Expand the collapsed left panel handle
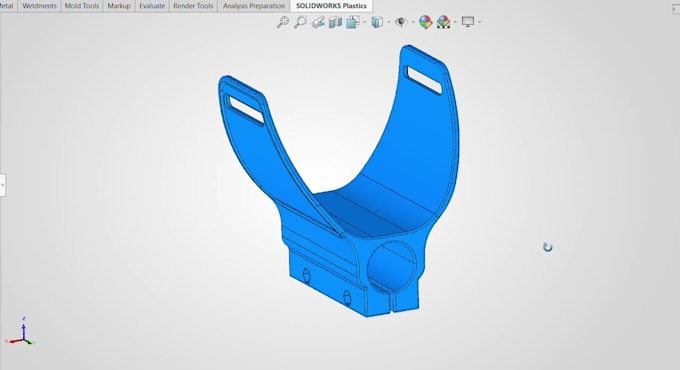The height and width of the screenshot is (370, 680). click(2, 185)
